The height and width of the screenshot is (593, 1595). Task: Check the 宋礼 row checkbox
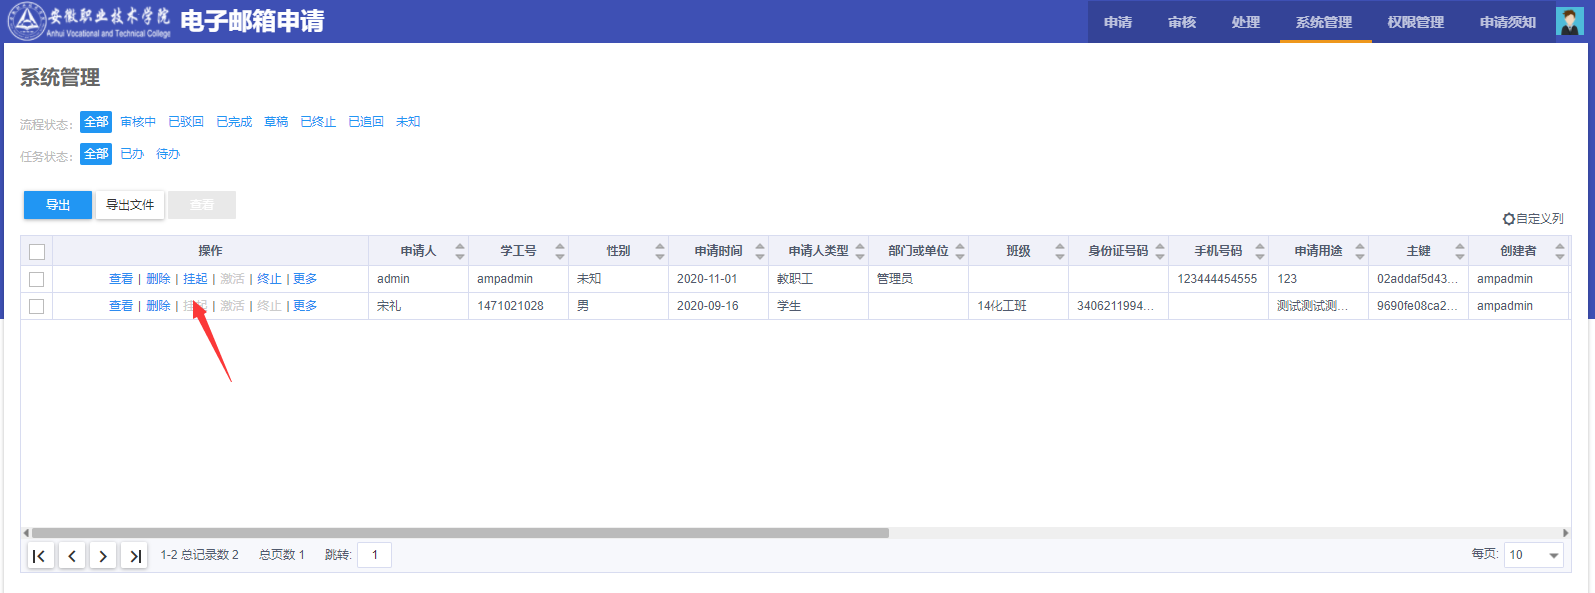37,306
